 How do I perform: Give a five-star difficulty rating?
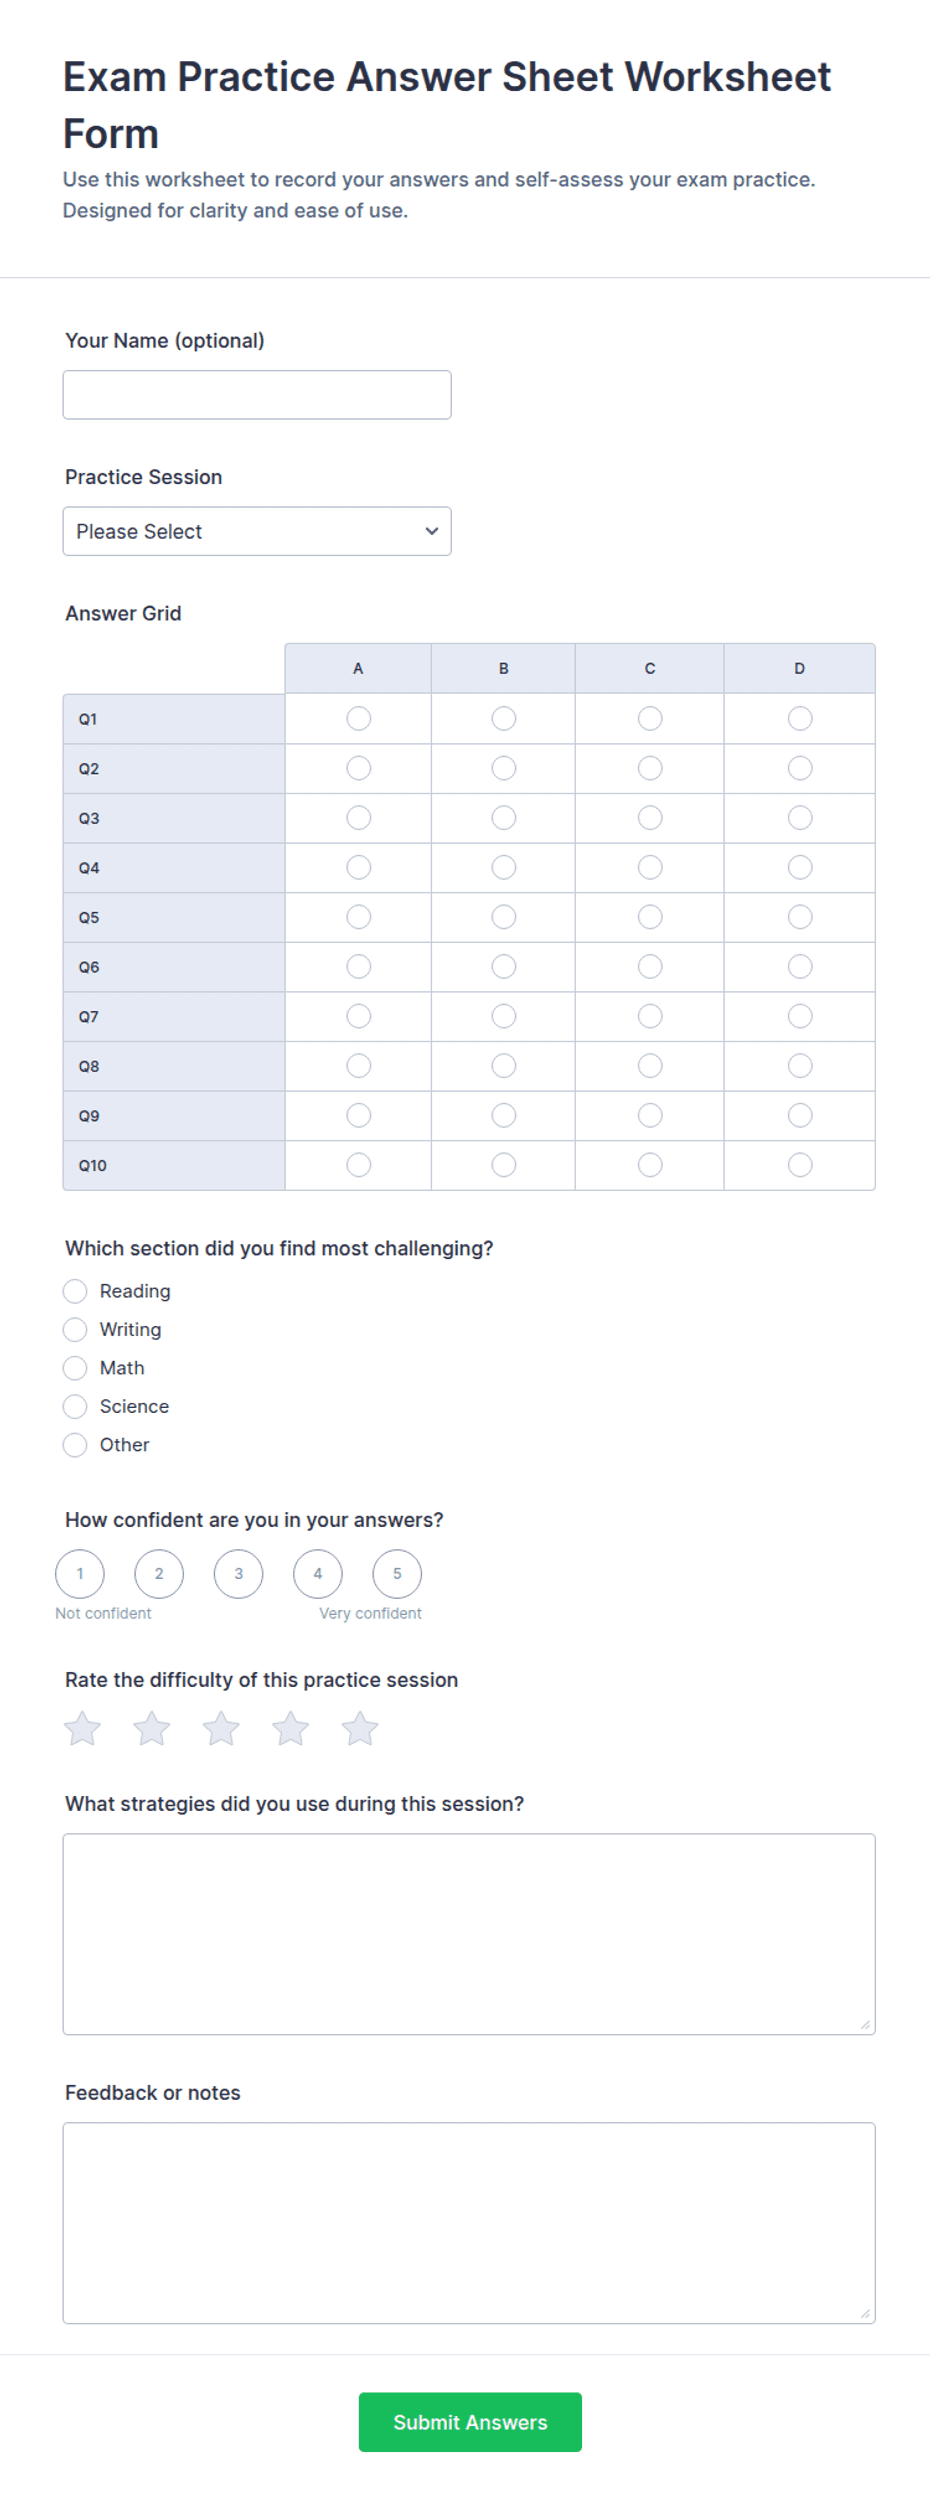(360, 1729)
